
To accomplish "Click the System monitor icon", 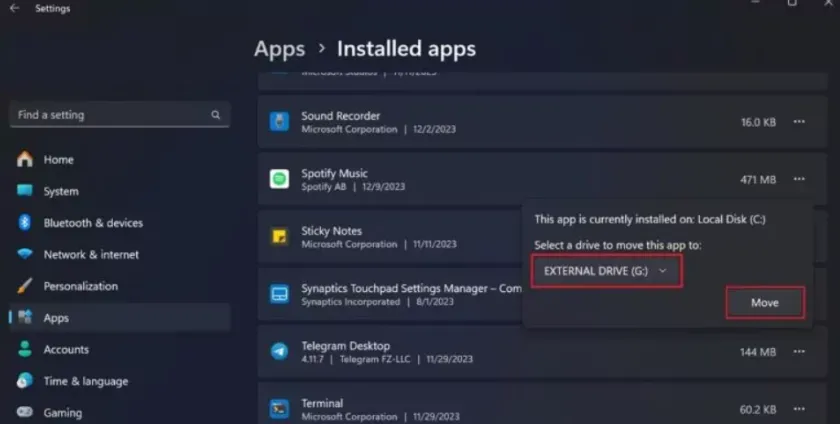I will click(x=25, y=191).
